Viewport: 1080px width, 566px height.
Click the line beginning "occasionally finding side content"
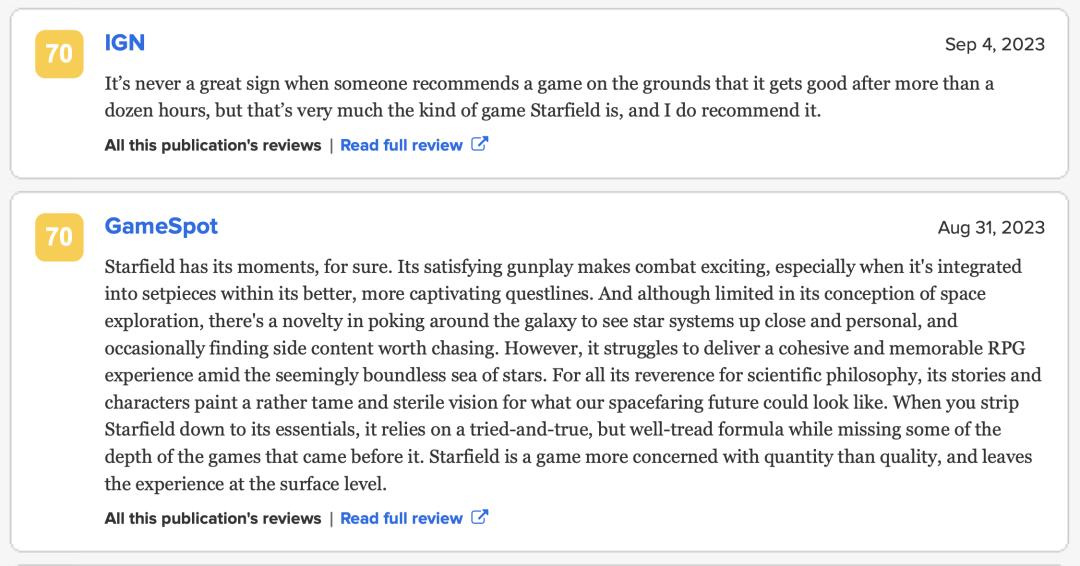point(565,348)
